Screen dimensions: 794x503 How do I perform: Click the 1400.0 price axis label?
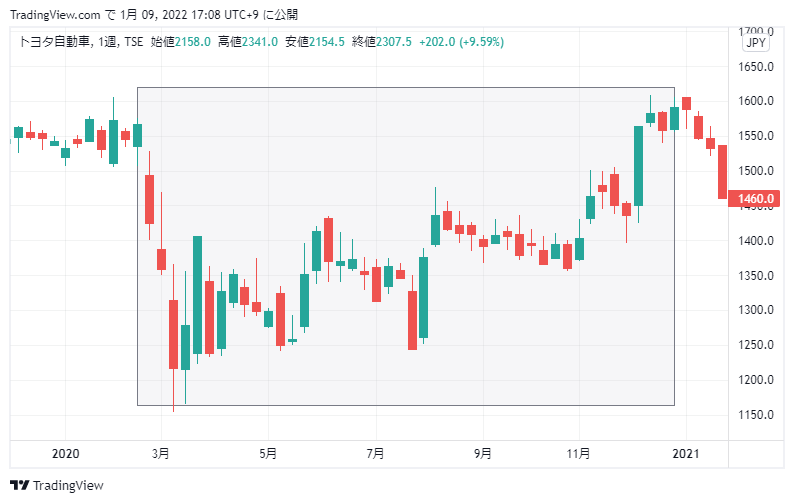click(756, 241)
